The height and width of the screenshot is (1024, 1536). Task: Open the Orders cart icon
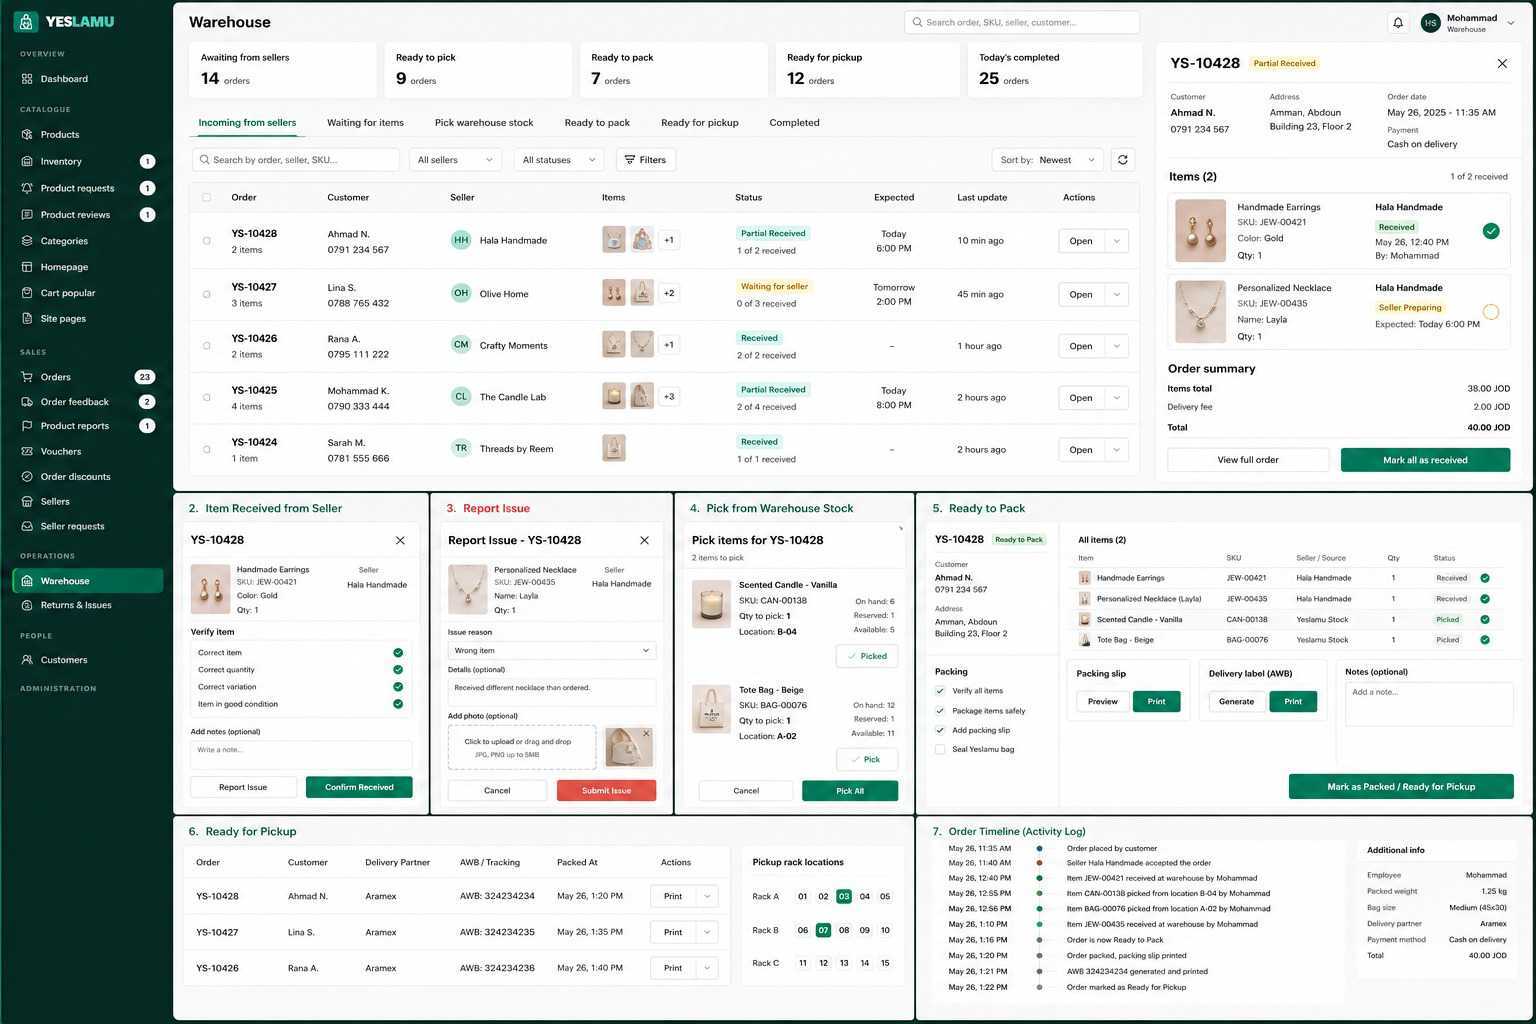(27, 377)
